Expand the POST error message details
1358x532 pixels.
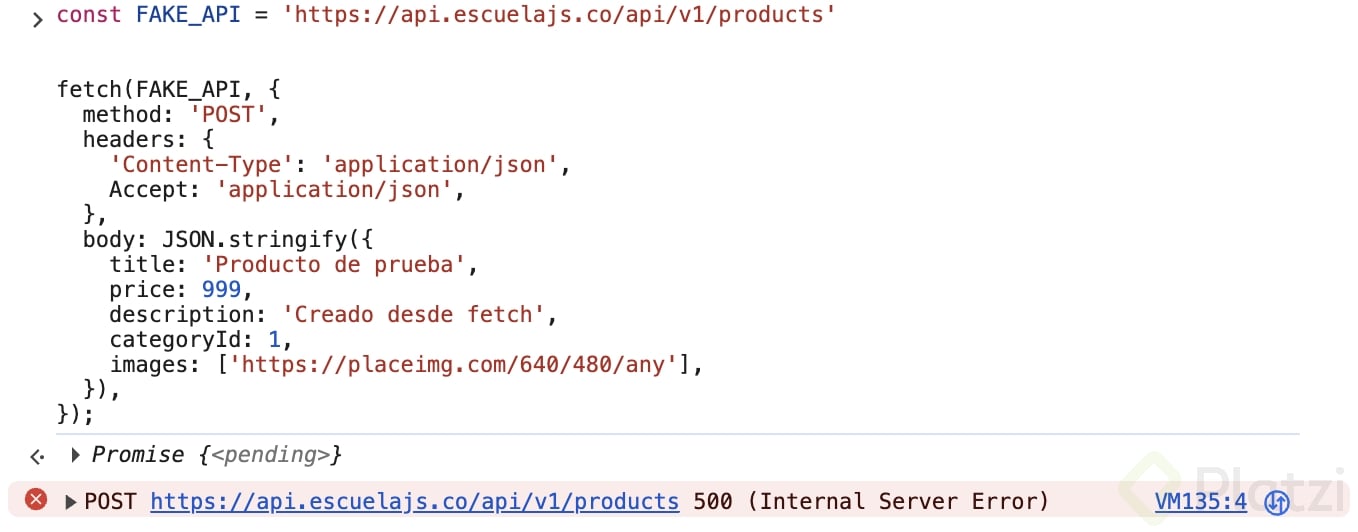[71, 501]
